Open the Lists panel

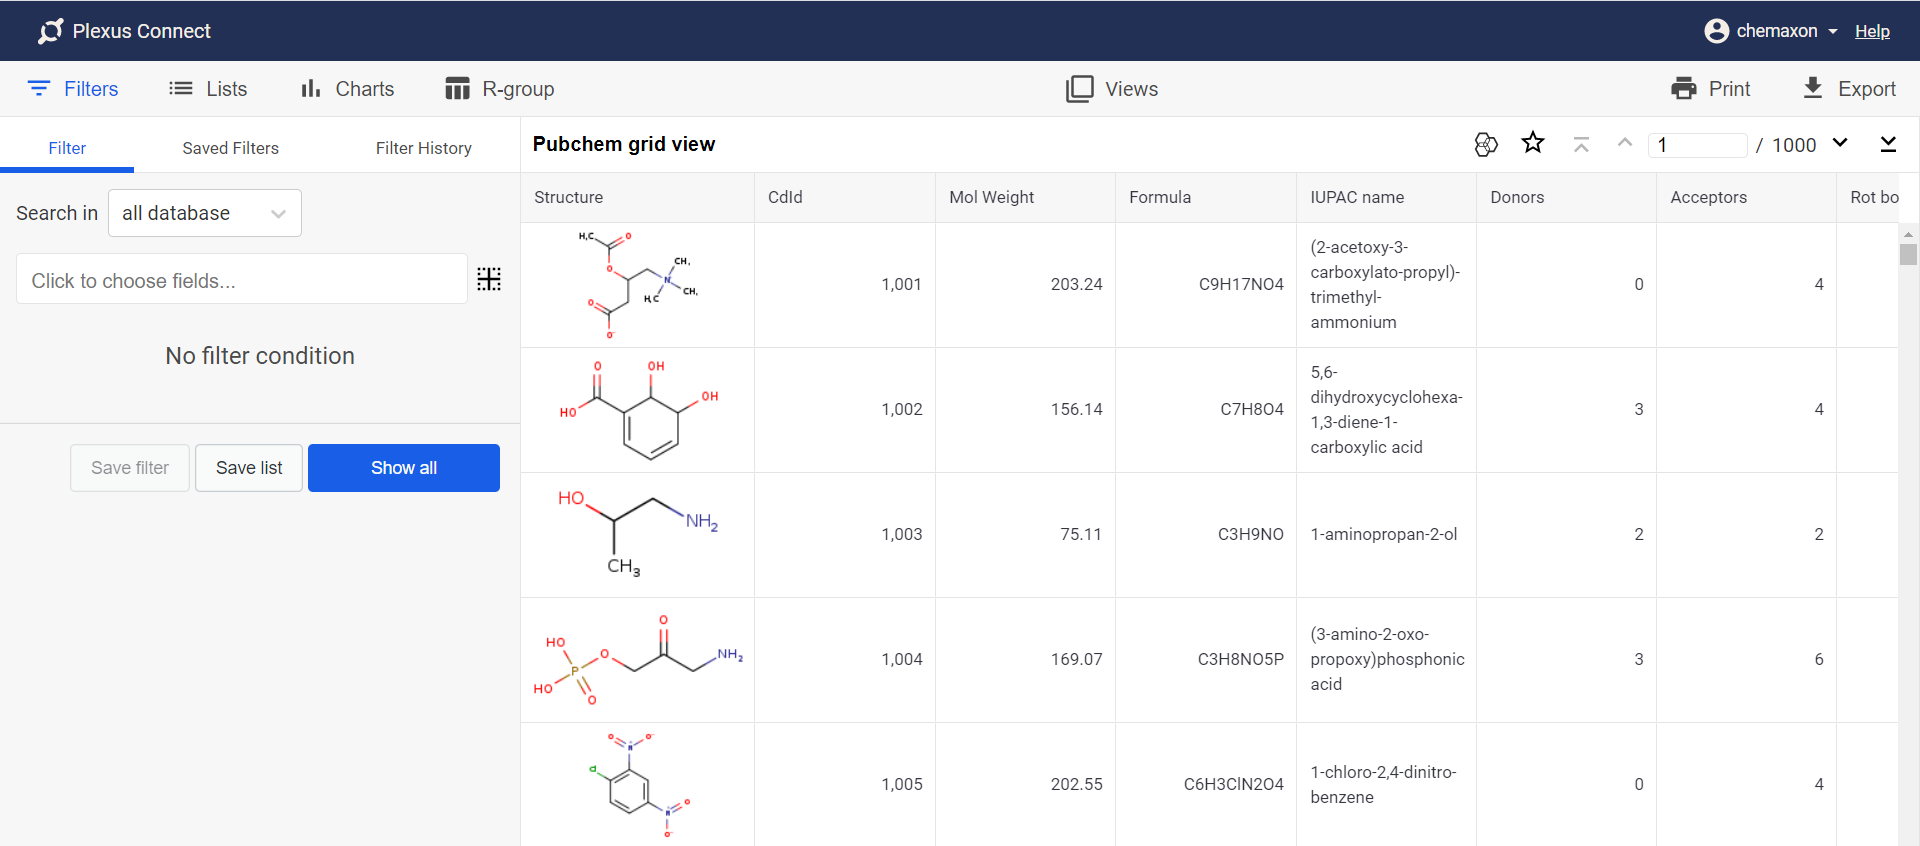(x=208, y=89)
